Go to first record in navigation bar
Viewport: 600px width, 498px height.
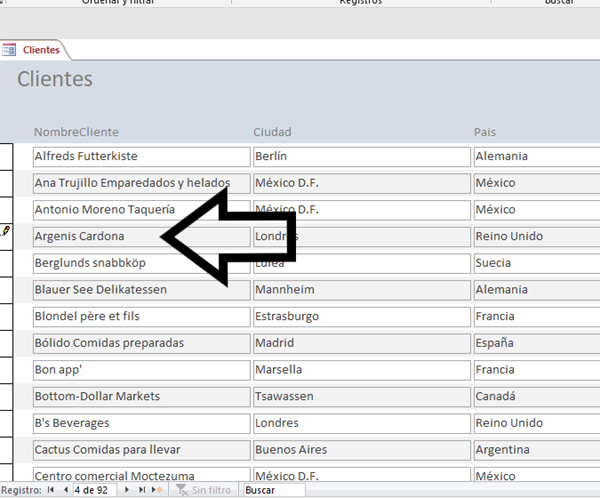(51, 490)
